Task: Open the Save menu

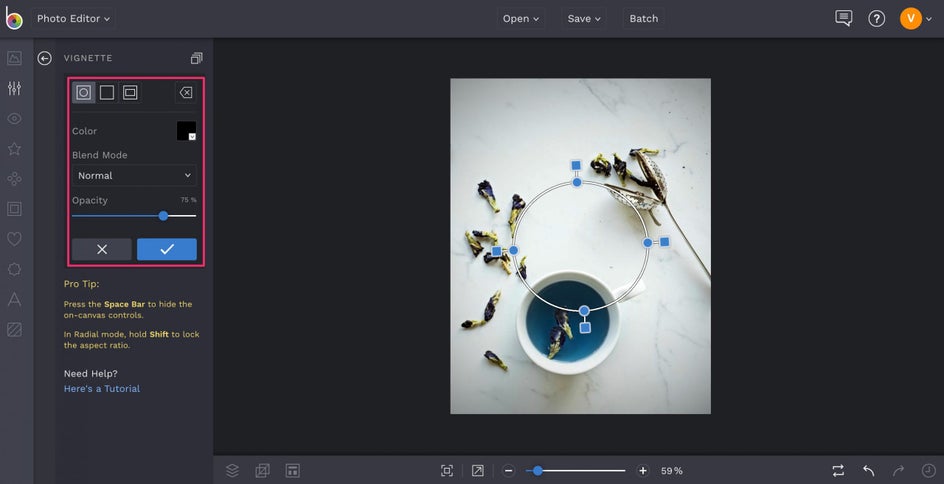Action: point(584,19)
